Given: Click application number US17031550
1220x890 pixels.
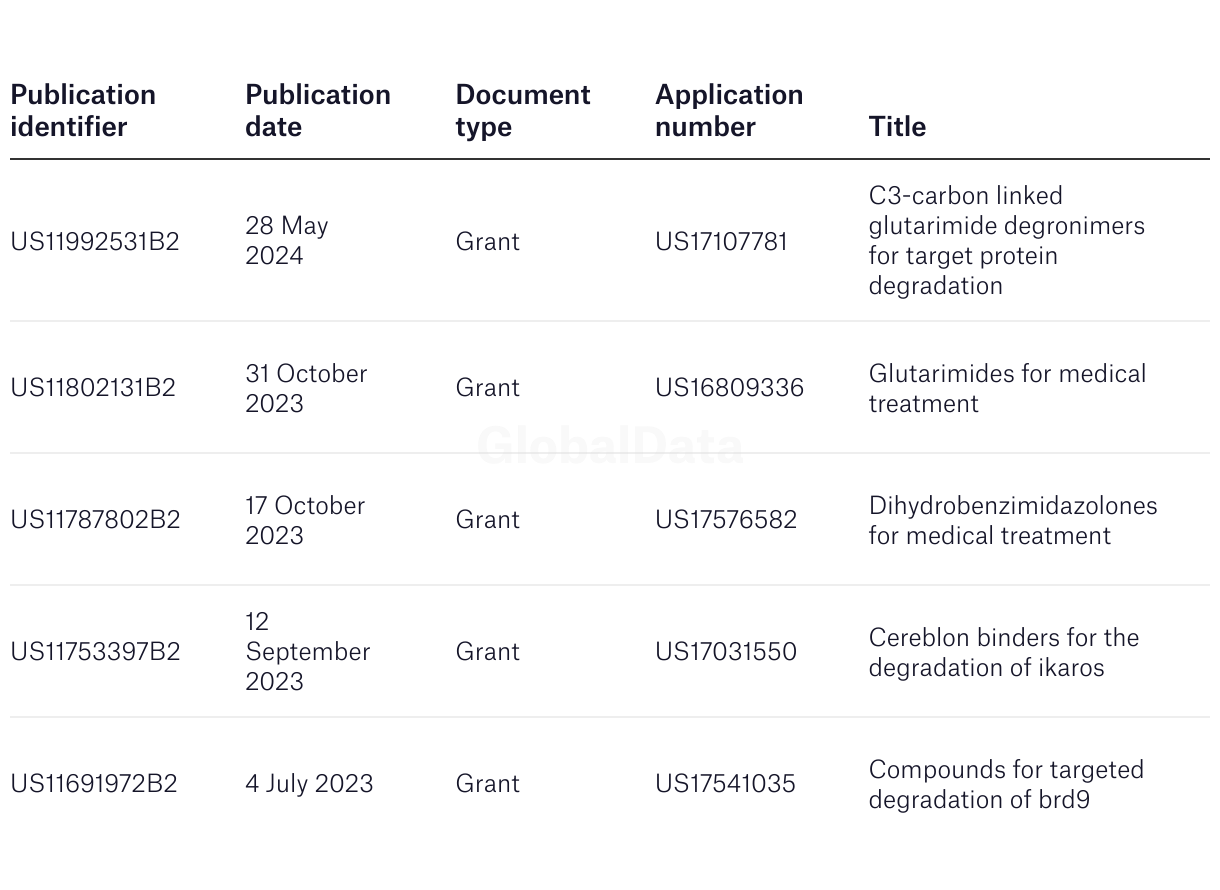Looking at the screenshot, I should tap(726, 651).
